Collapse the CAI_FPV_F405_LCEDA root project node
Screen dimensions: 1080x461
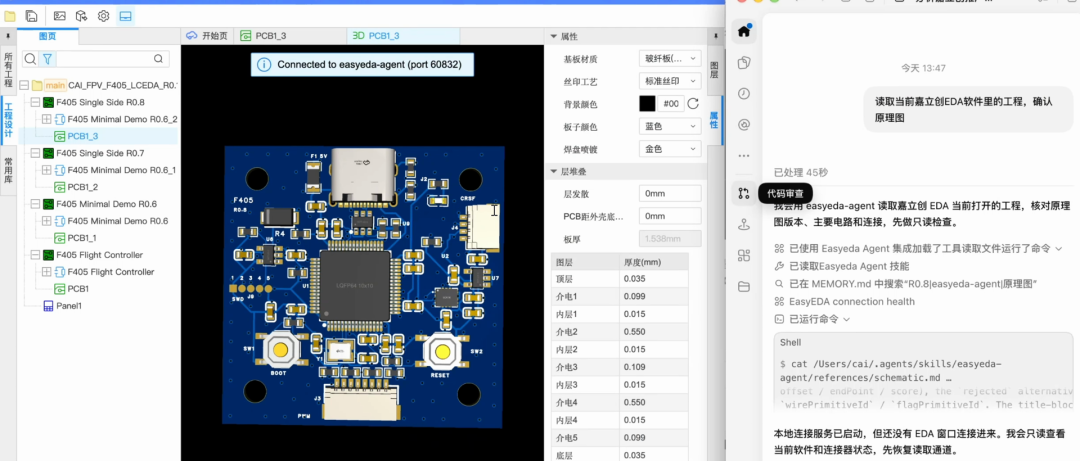[x=24, y=85]
